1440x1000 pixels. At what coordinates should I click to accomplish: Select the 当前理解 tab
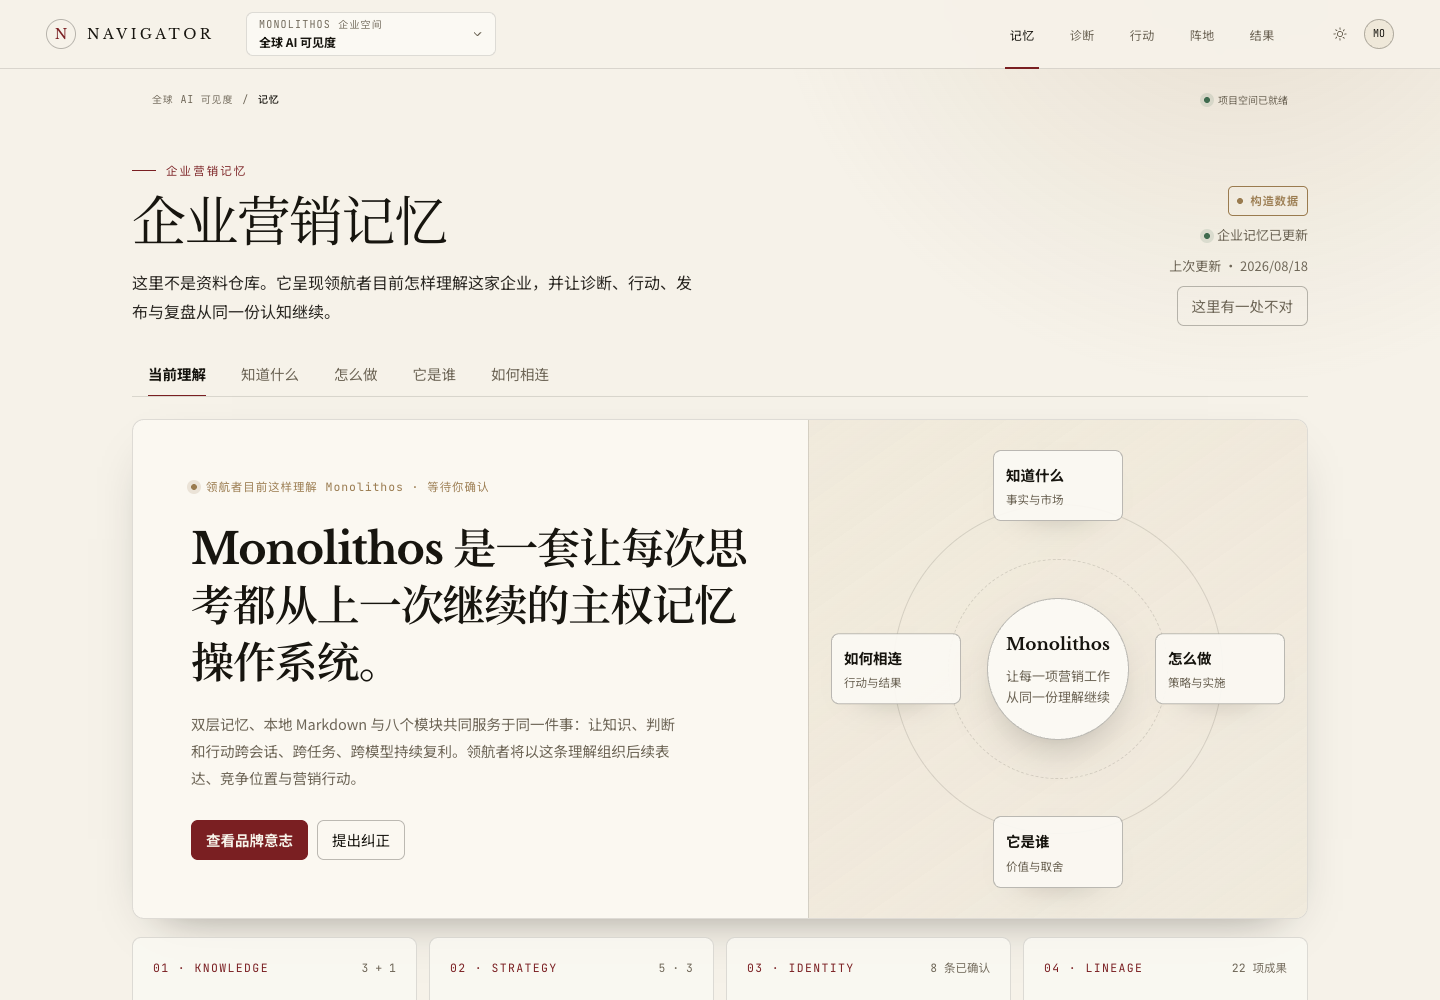(177, 375)
